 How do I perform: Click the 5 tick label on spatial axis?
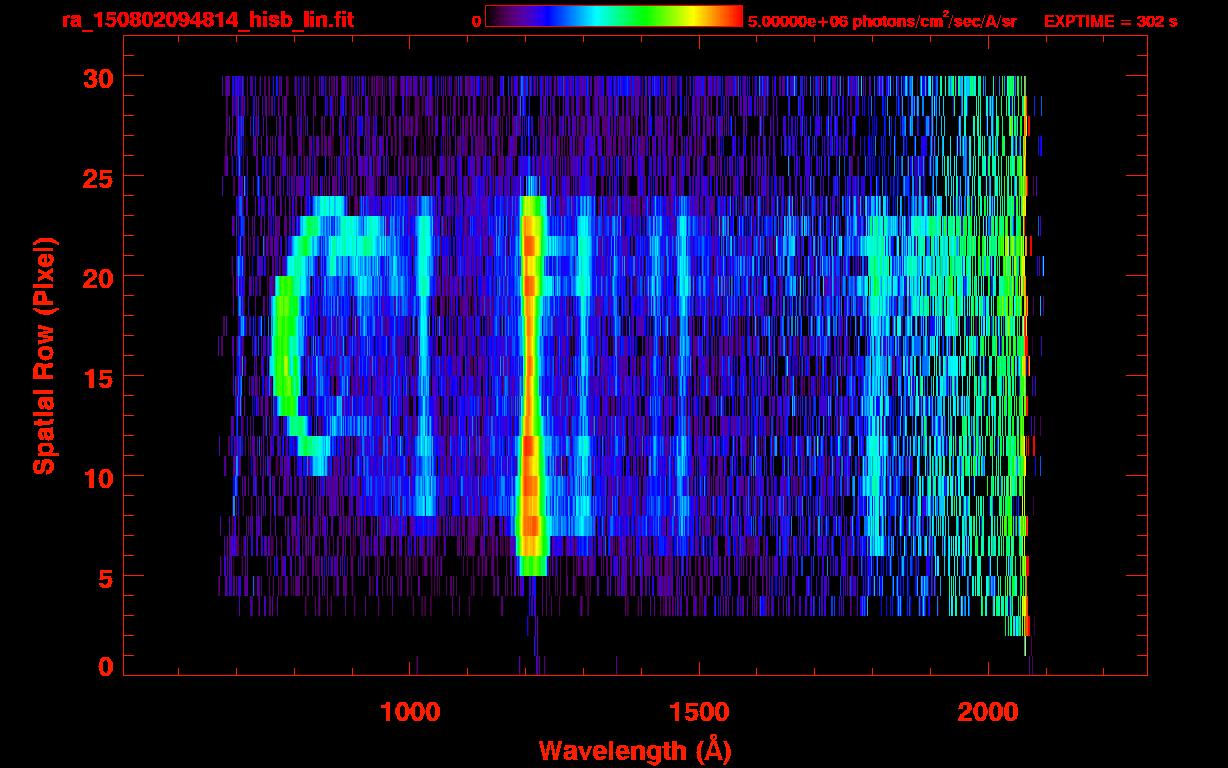pyautogui.click(x=105, y=577)
